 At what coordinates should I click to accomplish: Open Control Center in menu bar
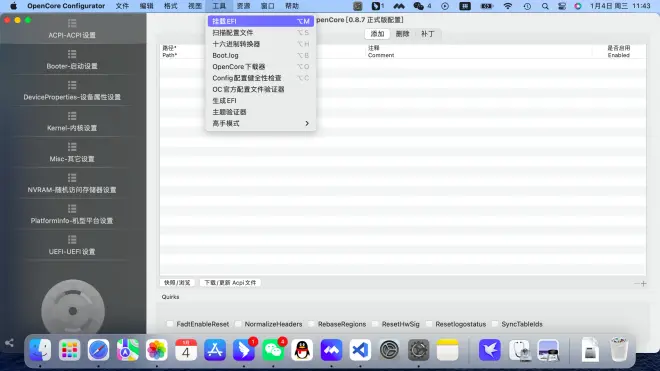(x=562, y=6)
